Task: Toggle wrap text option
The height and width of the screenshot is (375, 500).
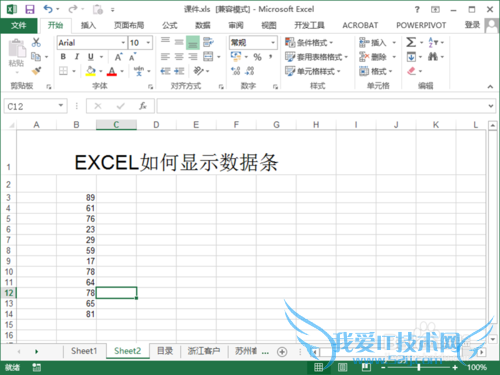Action: coord(208,42)
